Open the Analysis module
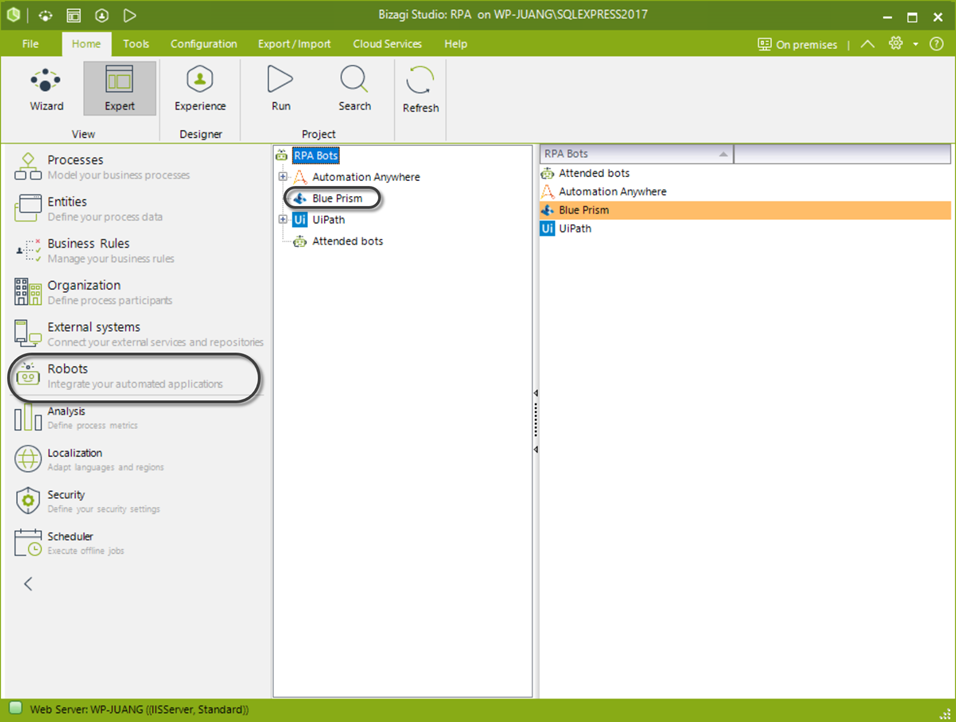Image resolution: width=957 pixels, height=722 pixels. [137, 417]
